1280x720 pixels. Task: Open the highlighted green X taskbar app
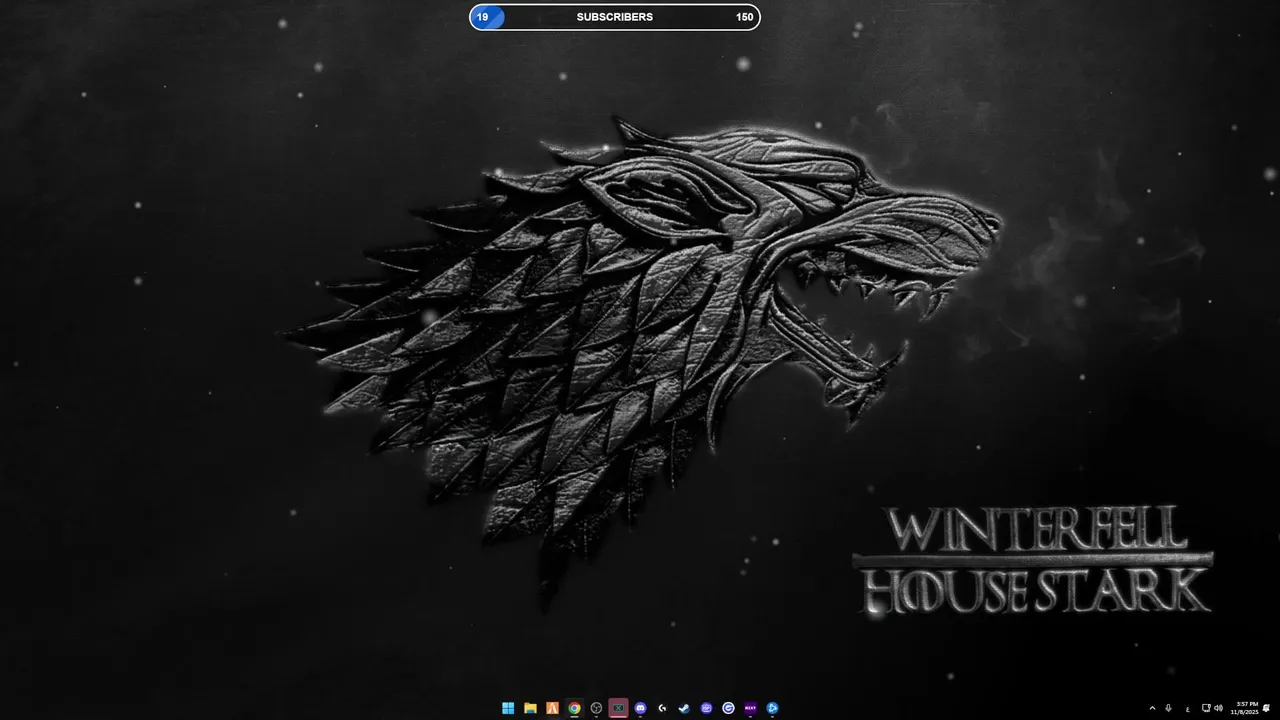coord(618,708)
